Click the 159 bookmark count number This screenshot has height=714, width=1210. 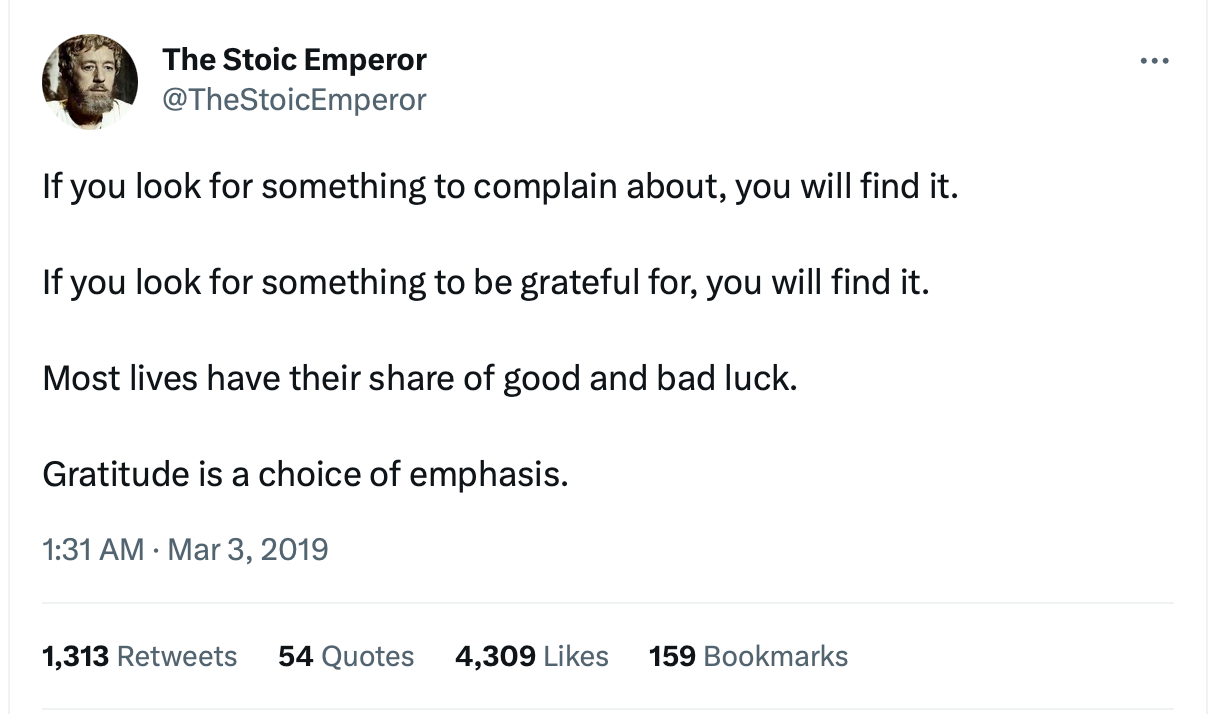click(672, 656)
